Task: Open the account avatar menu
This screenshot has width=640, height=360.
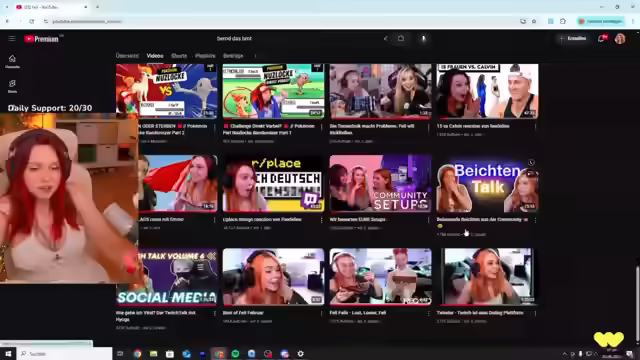Action: tap(620, 38)
